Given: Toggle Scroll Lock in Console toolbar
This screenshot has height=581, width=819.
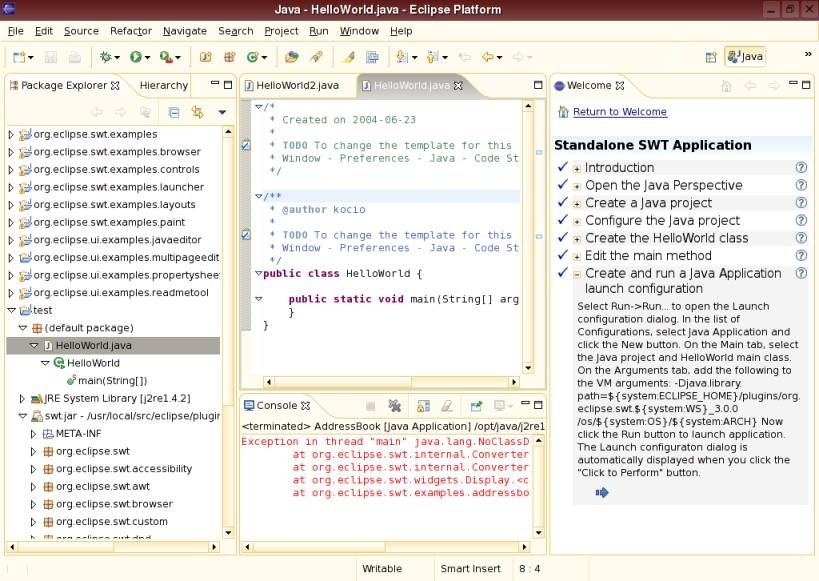Looking at the screenshot, I should 423,406.
